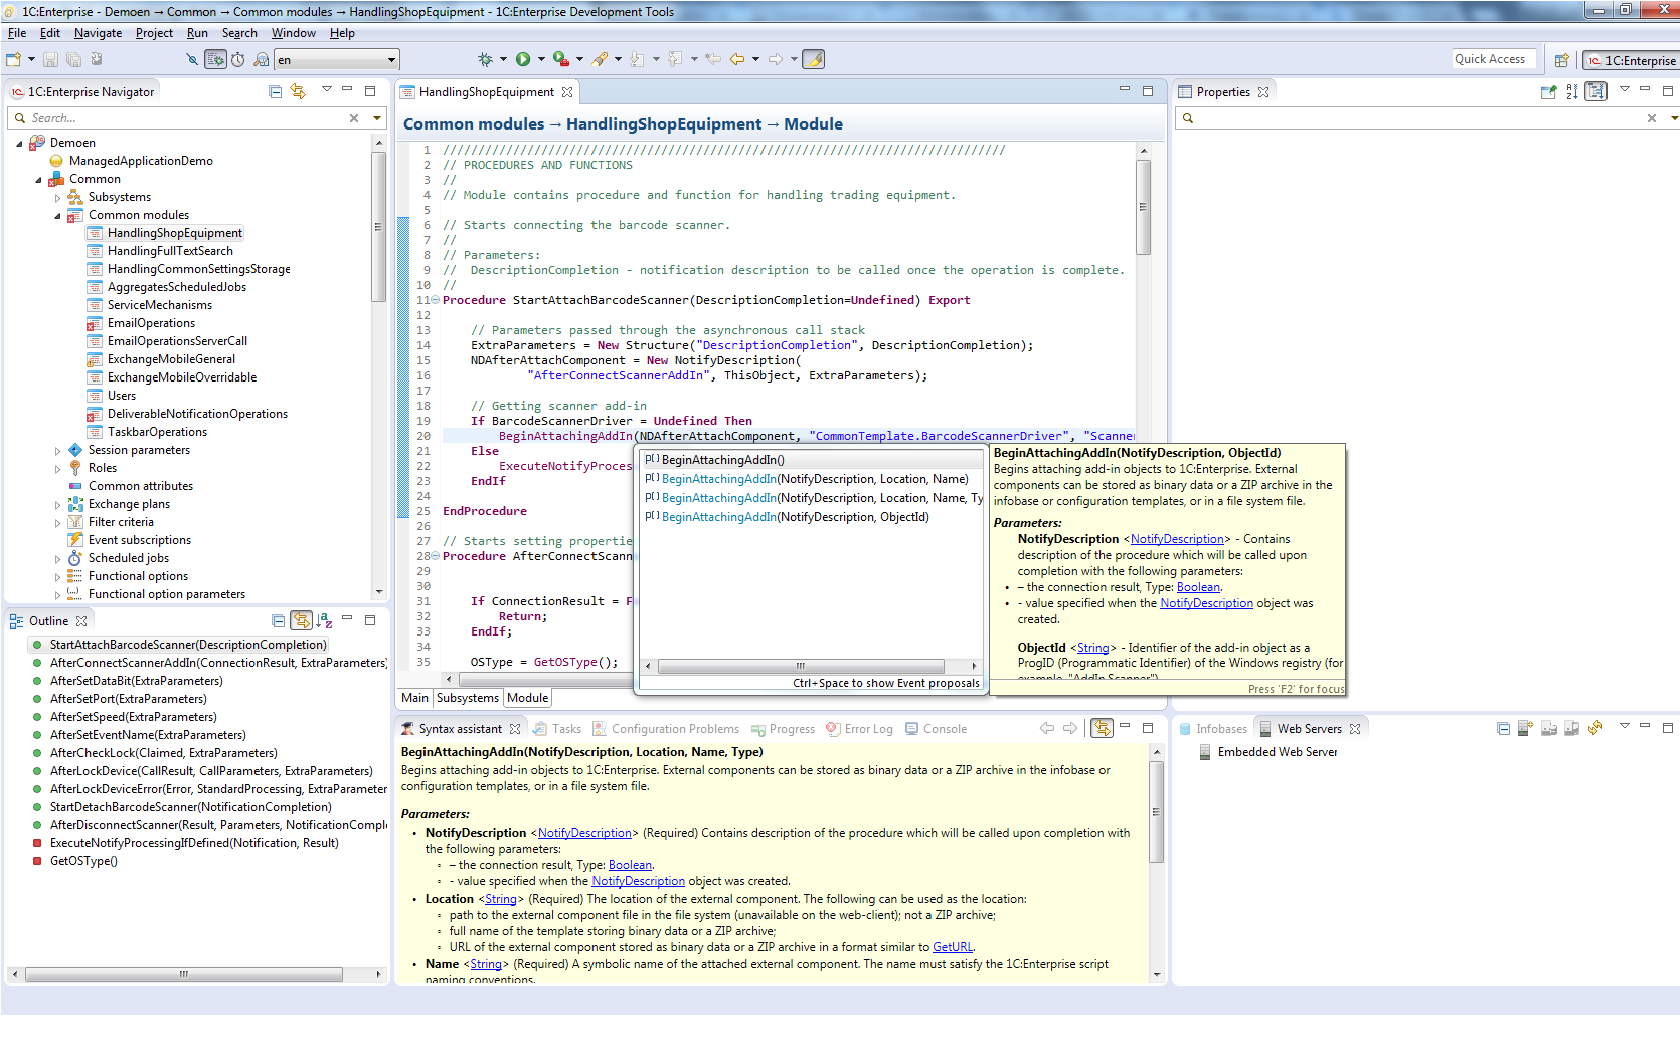This screenshot has height=1050, width=1680.
Task: Click the ObjectId String link in tooltip
Action: pos(1092,648)
